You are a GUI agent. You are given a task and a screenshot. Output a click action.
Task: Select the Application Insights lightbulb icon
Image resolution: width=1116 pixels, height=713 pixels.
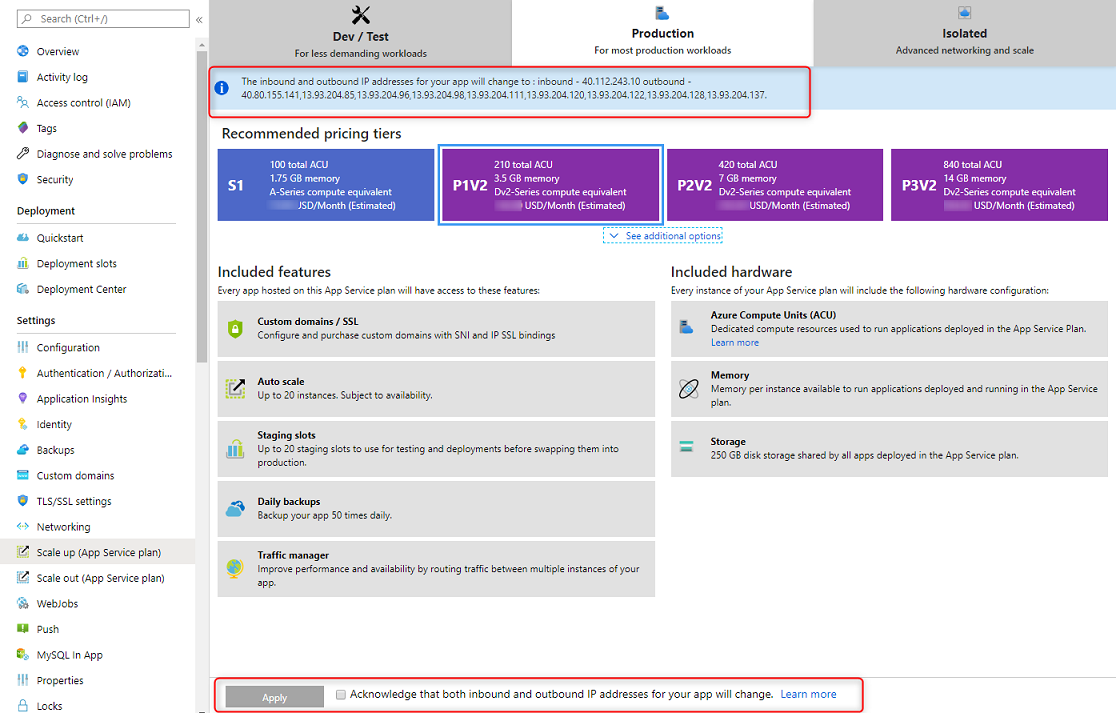click(x=23, y=399)
